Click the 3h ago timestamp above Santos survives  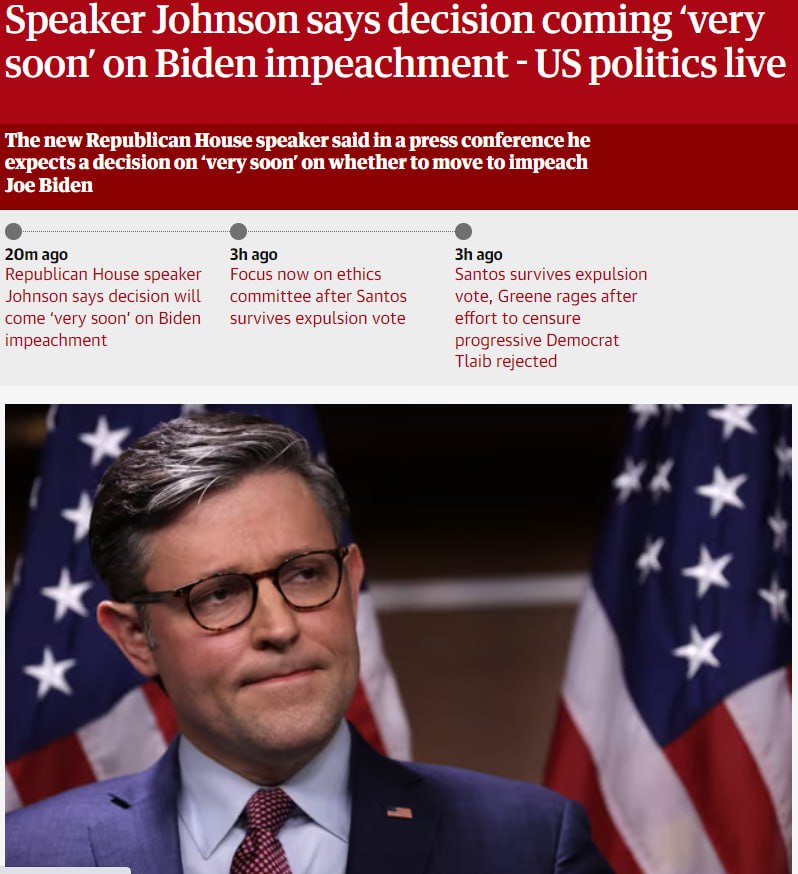tap(479, 255)
